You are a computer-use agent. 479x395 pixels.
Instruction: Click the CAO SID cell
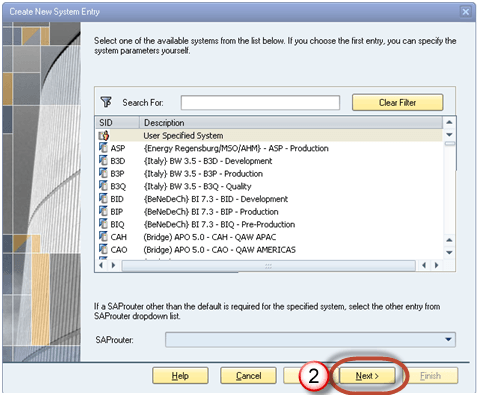119,250
